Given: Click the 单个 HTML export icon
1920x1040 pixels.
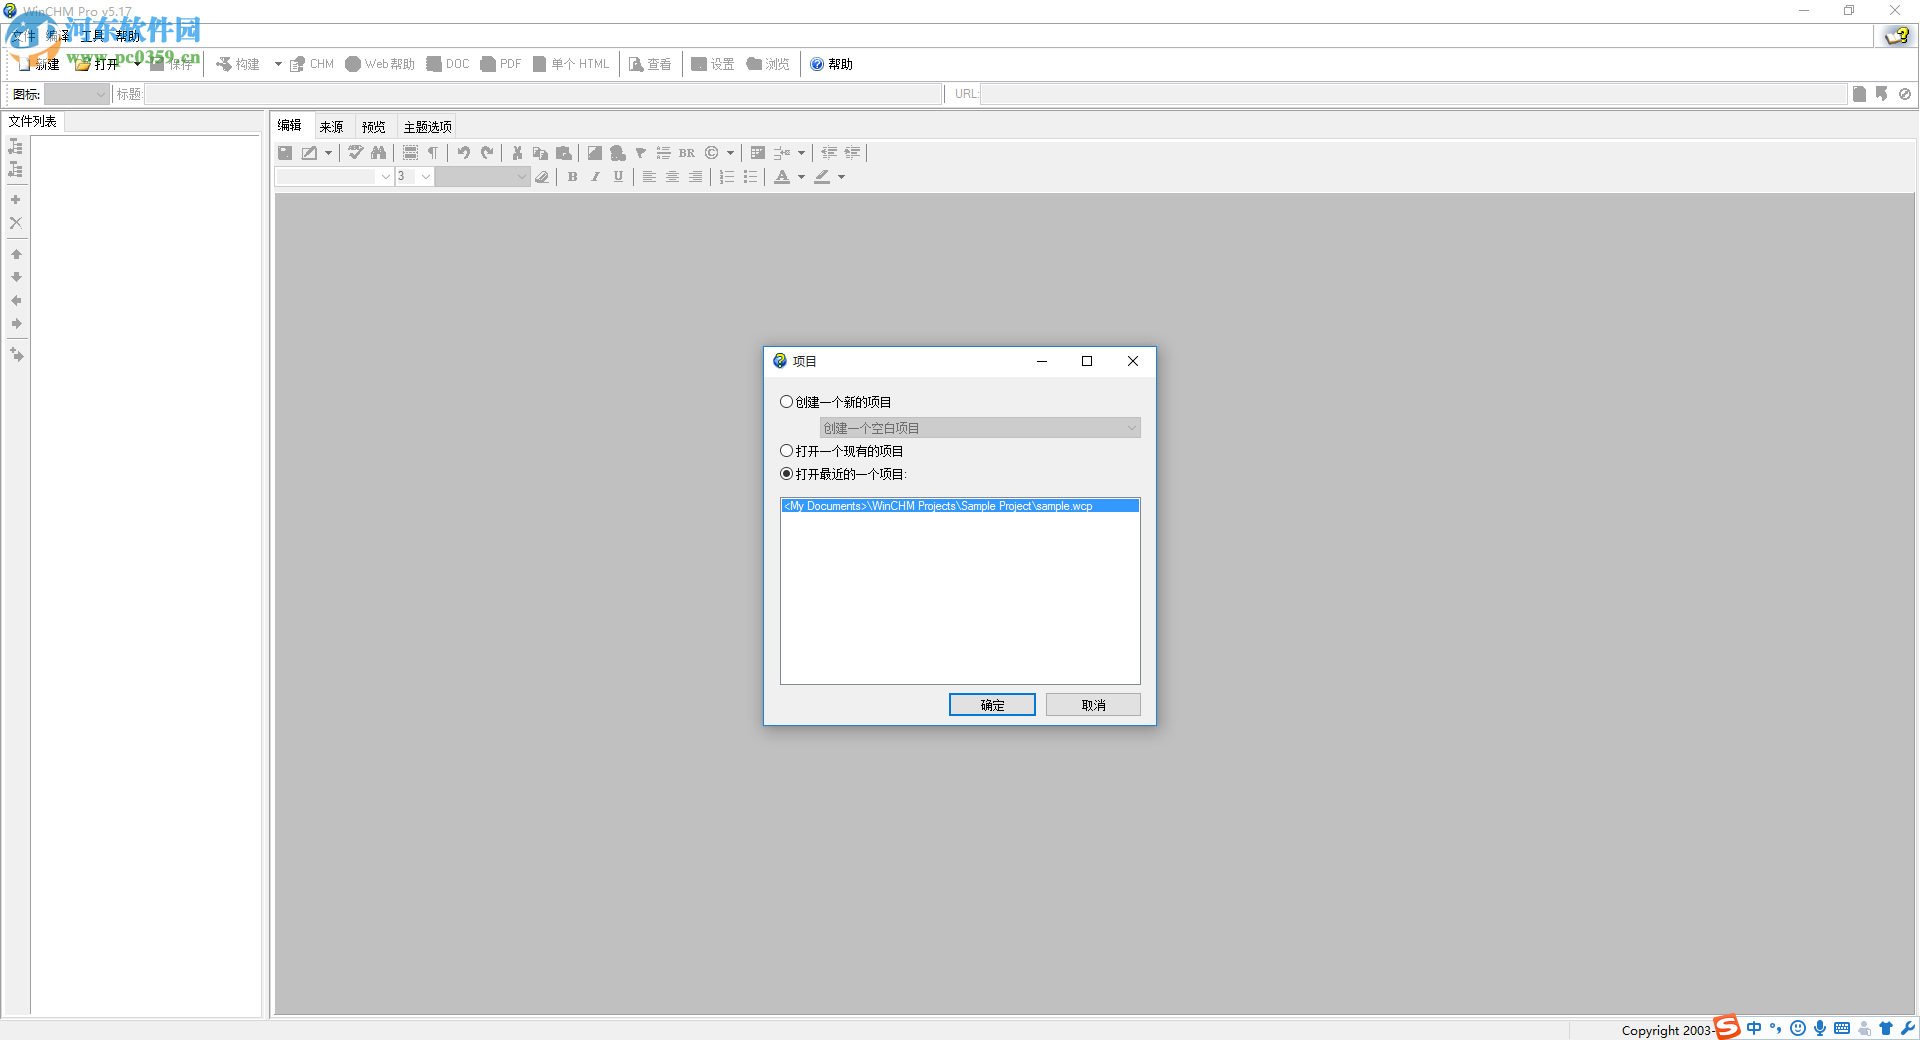Looking at the screenshot, I should [571, 63].
